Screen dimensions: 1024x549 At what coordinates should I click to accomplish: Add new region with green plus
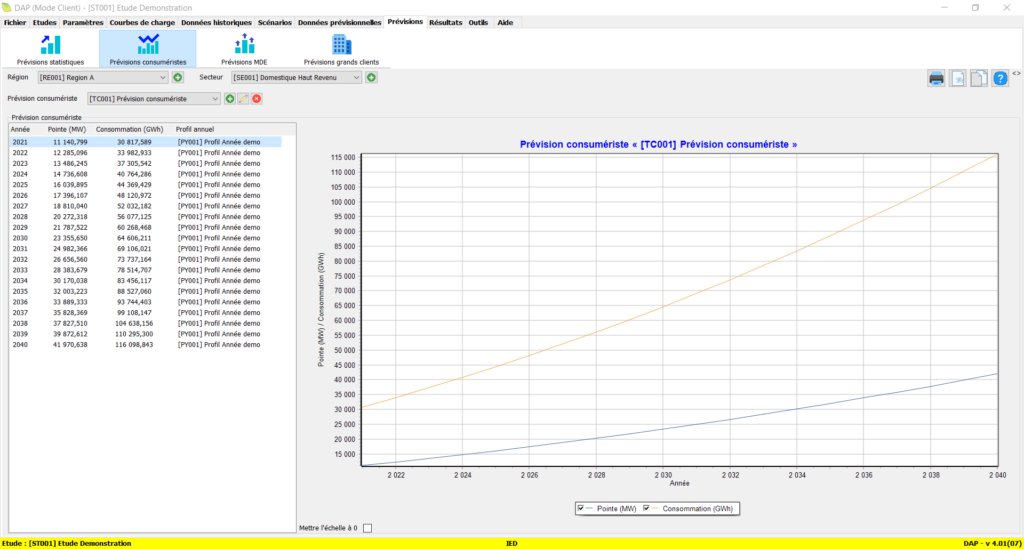178,77
